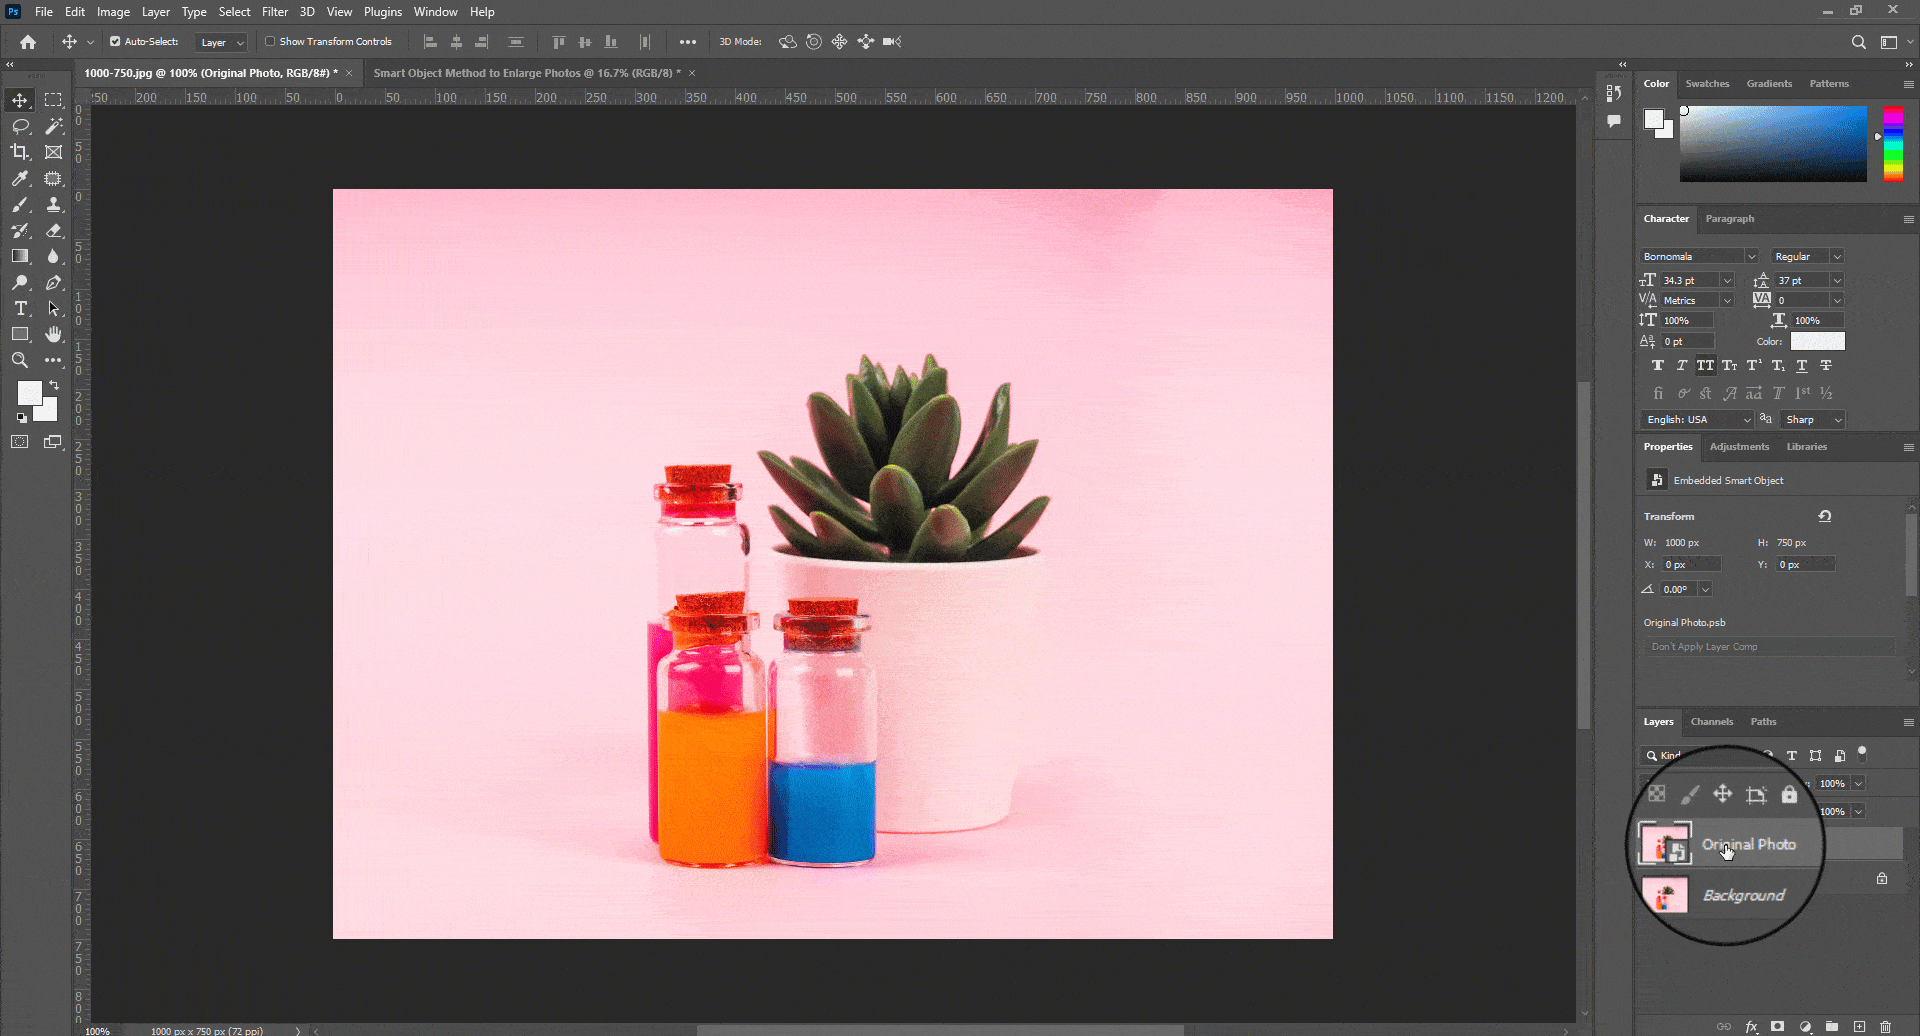The height and width of the screenshot is (1036, 1920).
Task: Select the Zoom tool
Action: click(x=20, y=360)
